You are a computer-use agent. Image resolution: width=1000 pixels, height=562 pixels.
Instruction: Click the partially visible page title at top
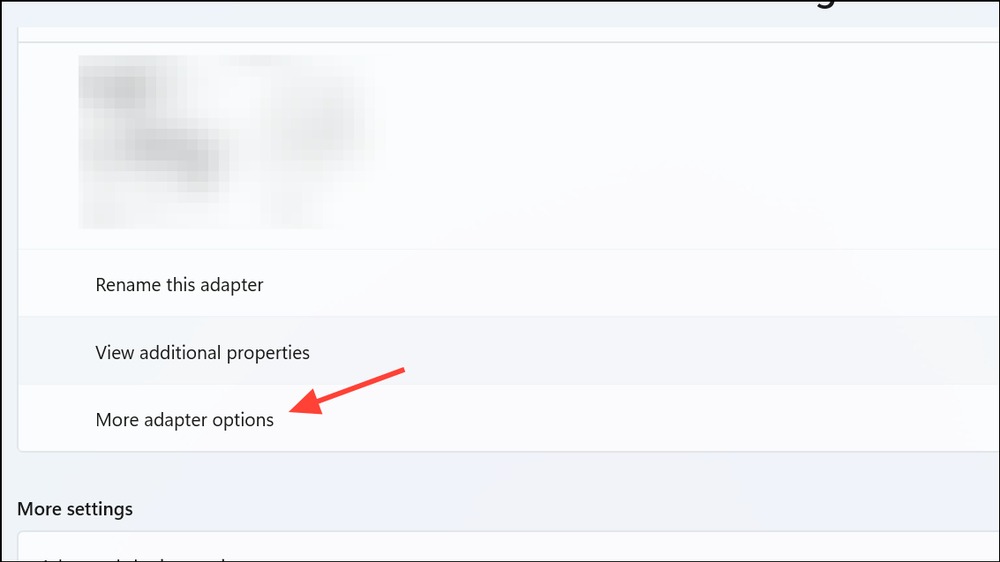pos(826,4)
